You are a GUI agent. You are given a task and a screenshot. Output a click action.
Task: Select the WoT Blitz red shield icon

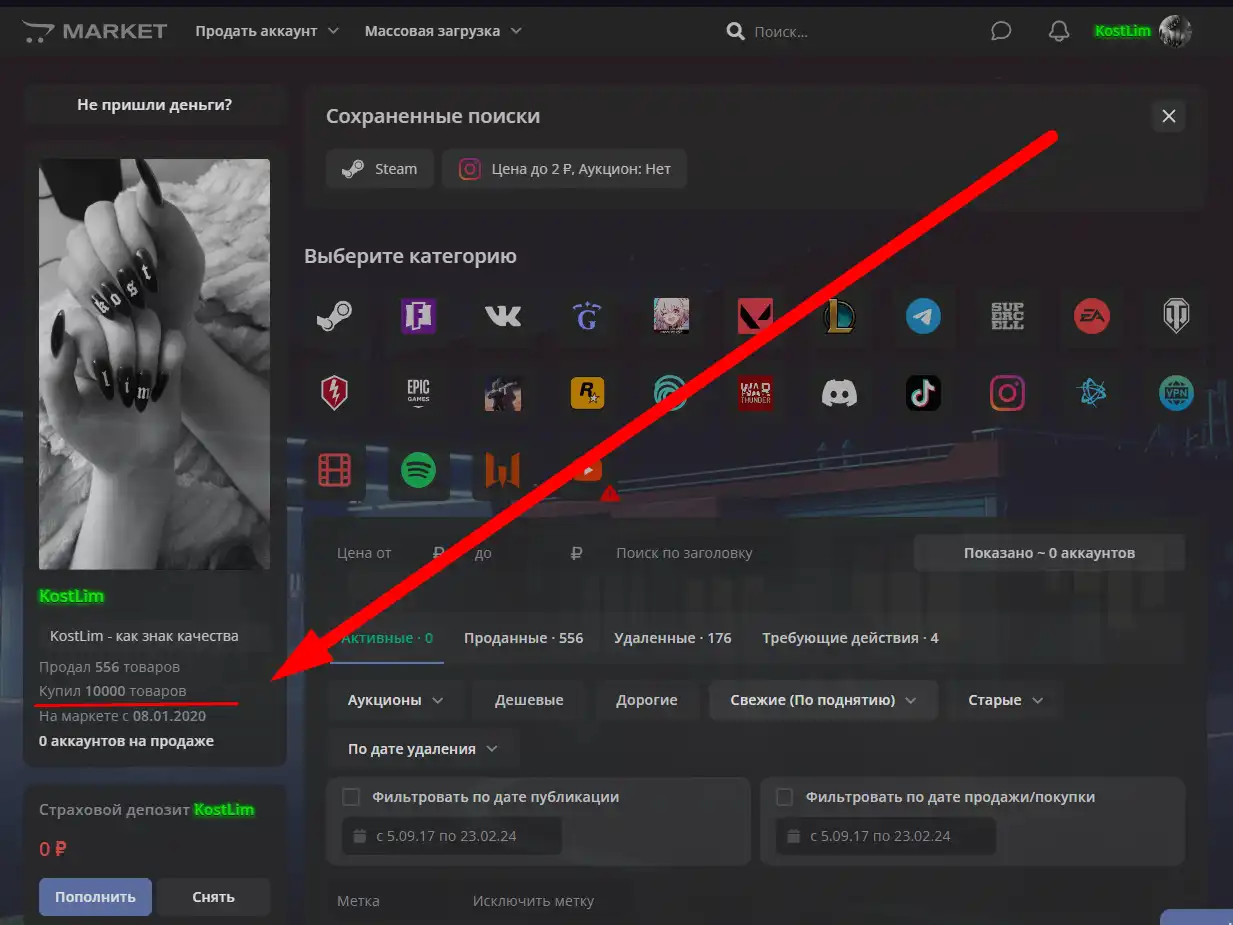[334, 393]
